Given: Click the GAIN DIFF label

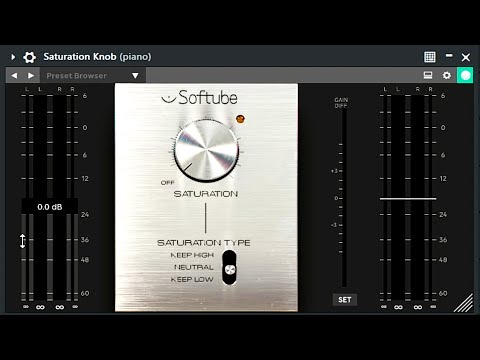Looking at the screenshot, I should 341,103.
